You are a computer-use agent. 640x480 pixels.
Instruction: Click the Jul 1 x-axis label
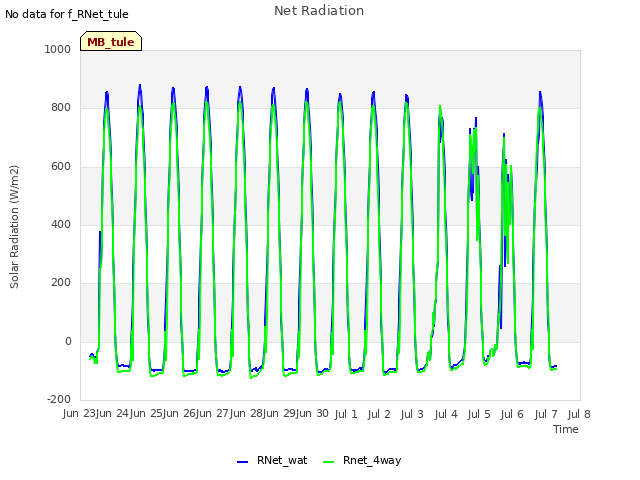pyautogui.click(x=346, y=414)
